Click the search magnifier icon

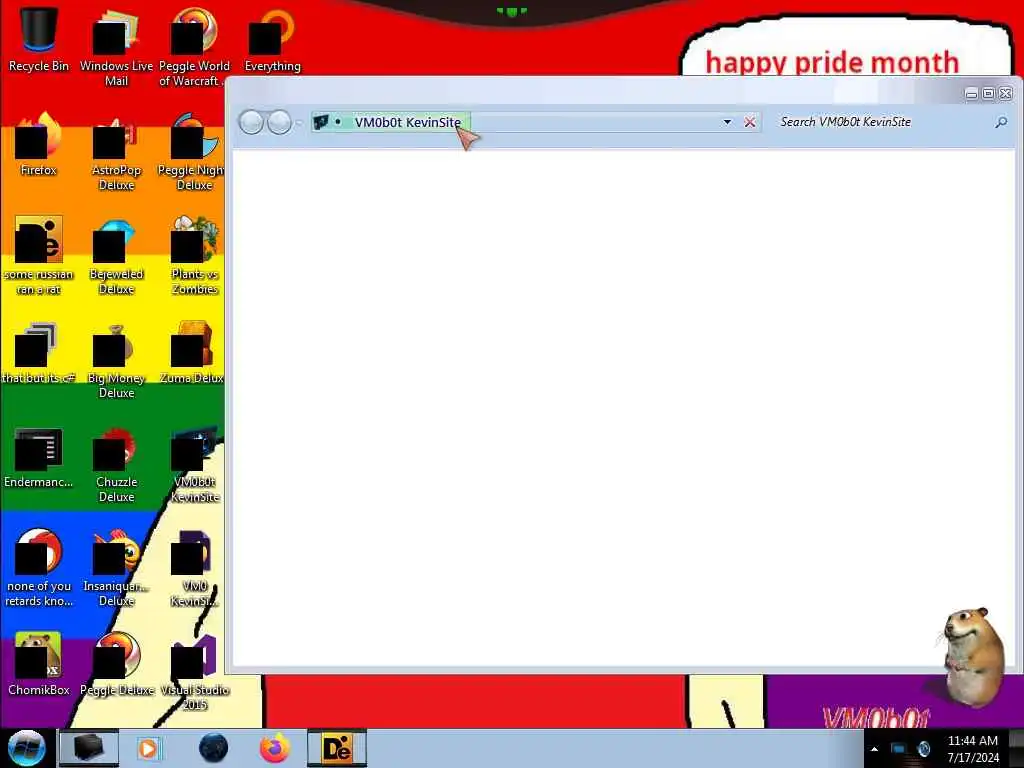coord(1001,122)
